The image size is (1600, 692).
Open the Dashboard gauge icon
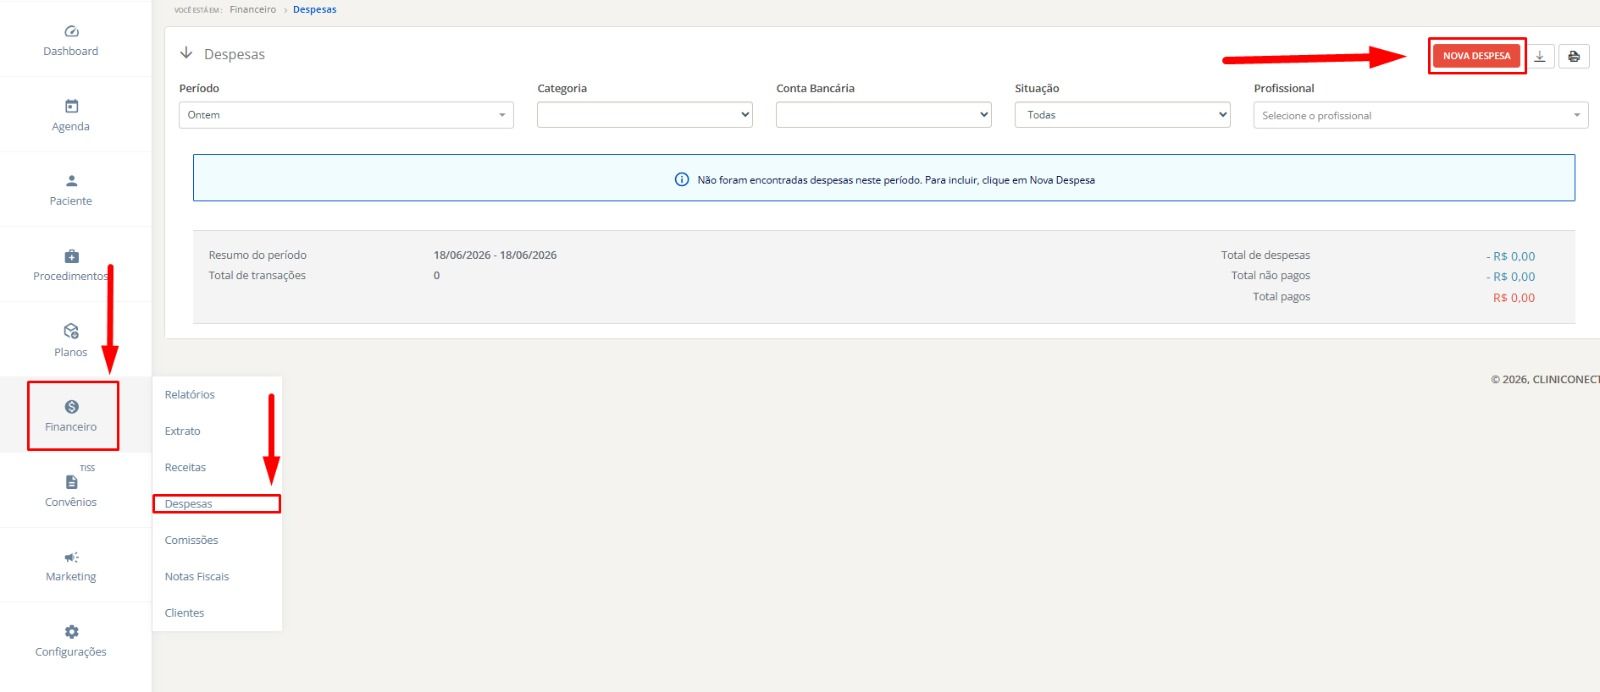pyautogui.click(x=71, y=31)
